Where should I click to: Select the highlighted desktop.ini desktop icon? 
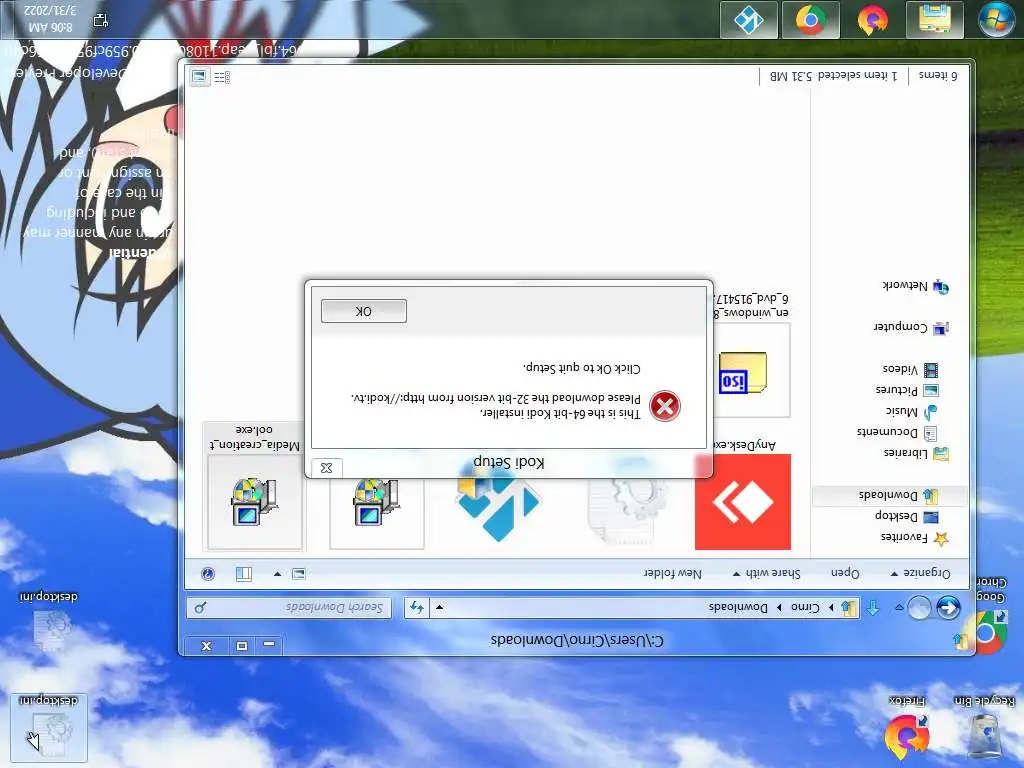[49, 728]
